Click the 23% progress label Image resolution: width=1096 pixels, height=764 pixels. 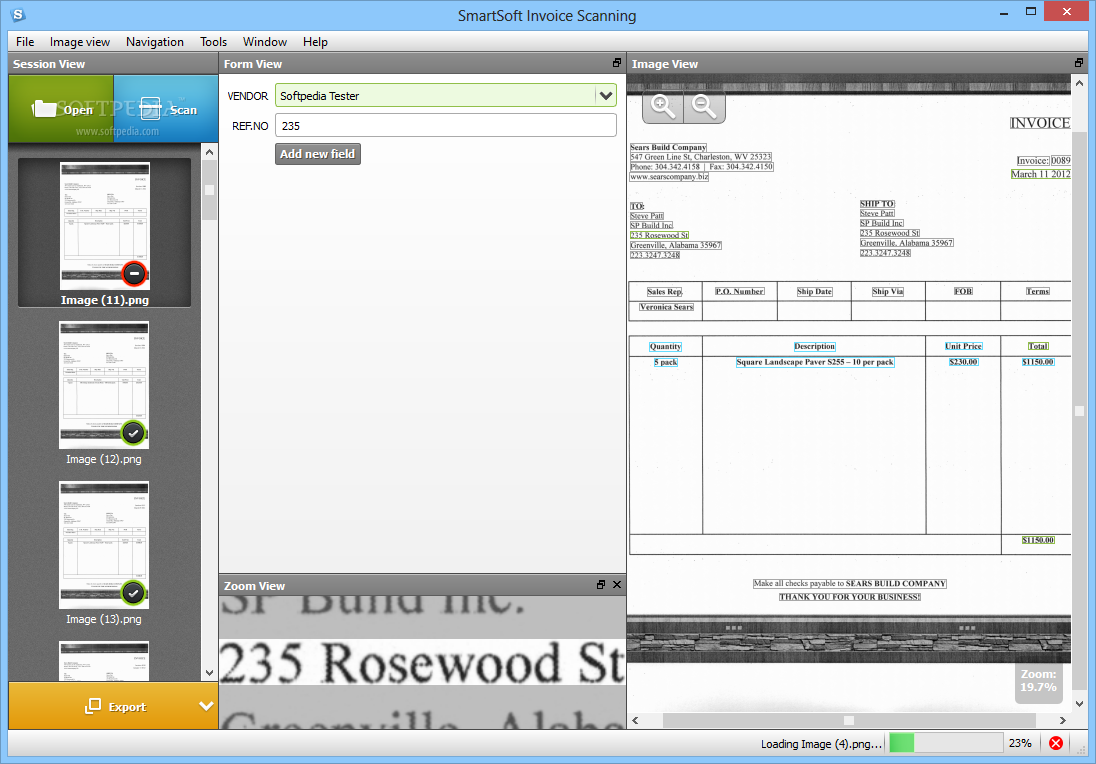[x=1020, y=743]
